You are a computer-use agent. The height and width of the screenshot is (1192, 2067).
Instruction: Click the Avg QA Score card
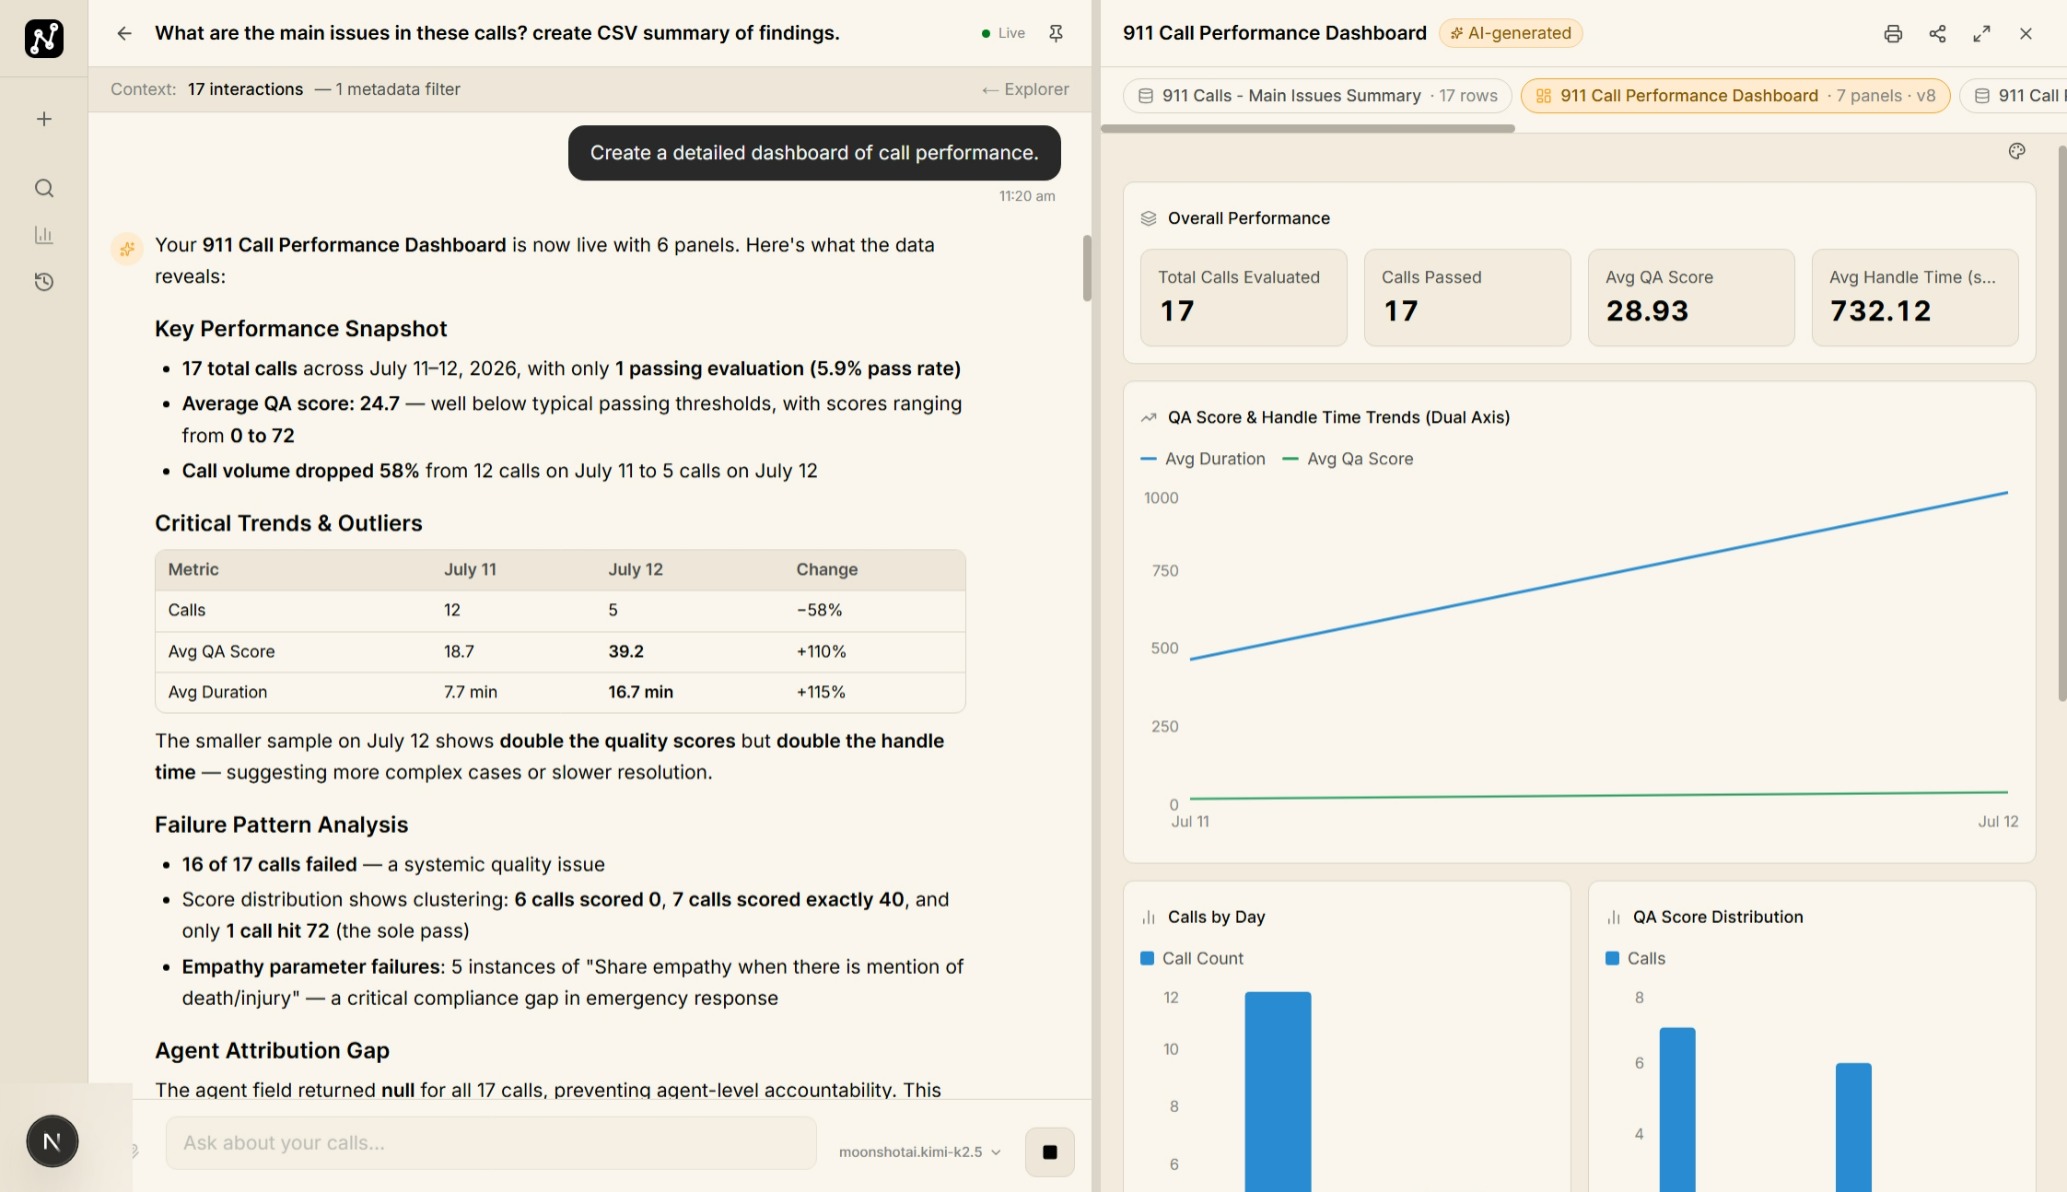click(x=1691, y=297)
